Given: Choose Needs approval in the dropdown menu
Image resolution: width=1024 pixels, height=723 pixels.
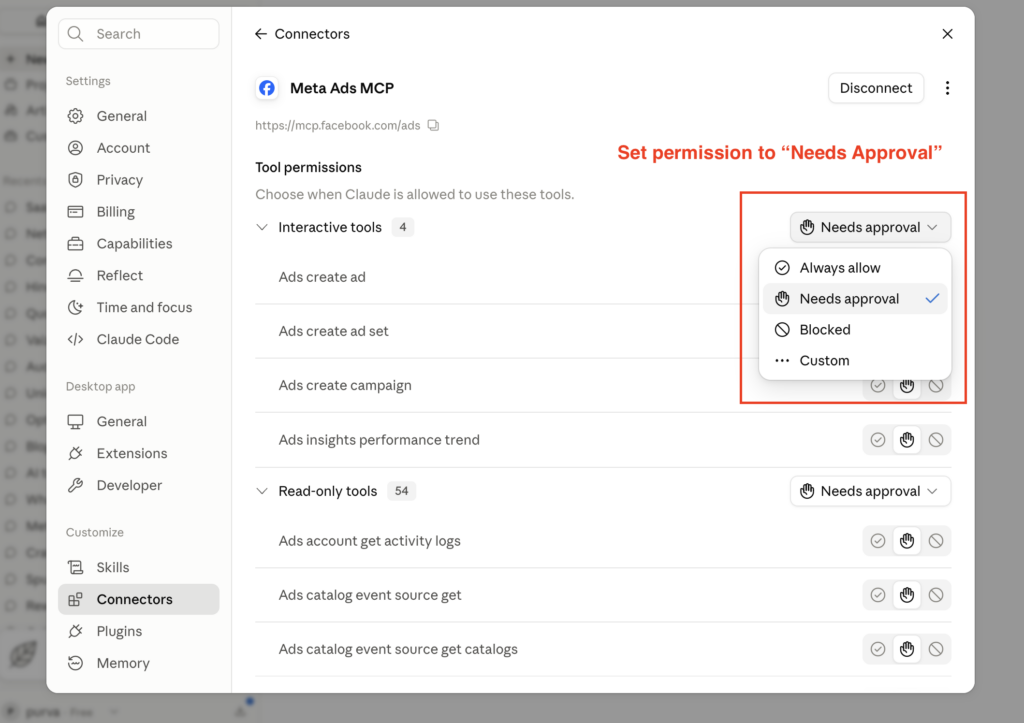Looking at the screenshot, I should [x=855, y=298].
